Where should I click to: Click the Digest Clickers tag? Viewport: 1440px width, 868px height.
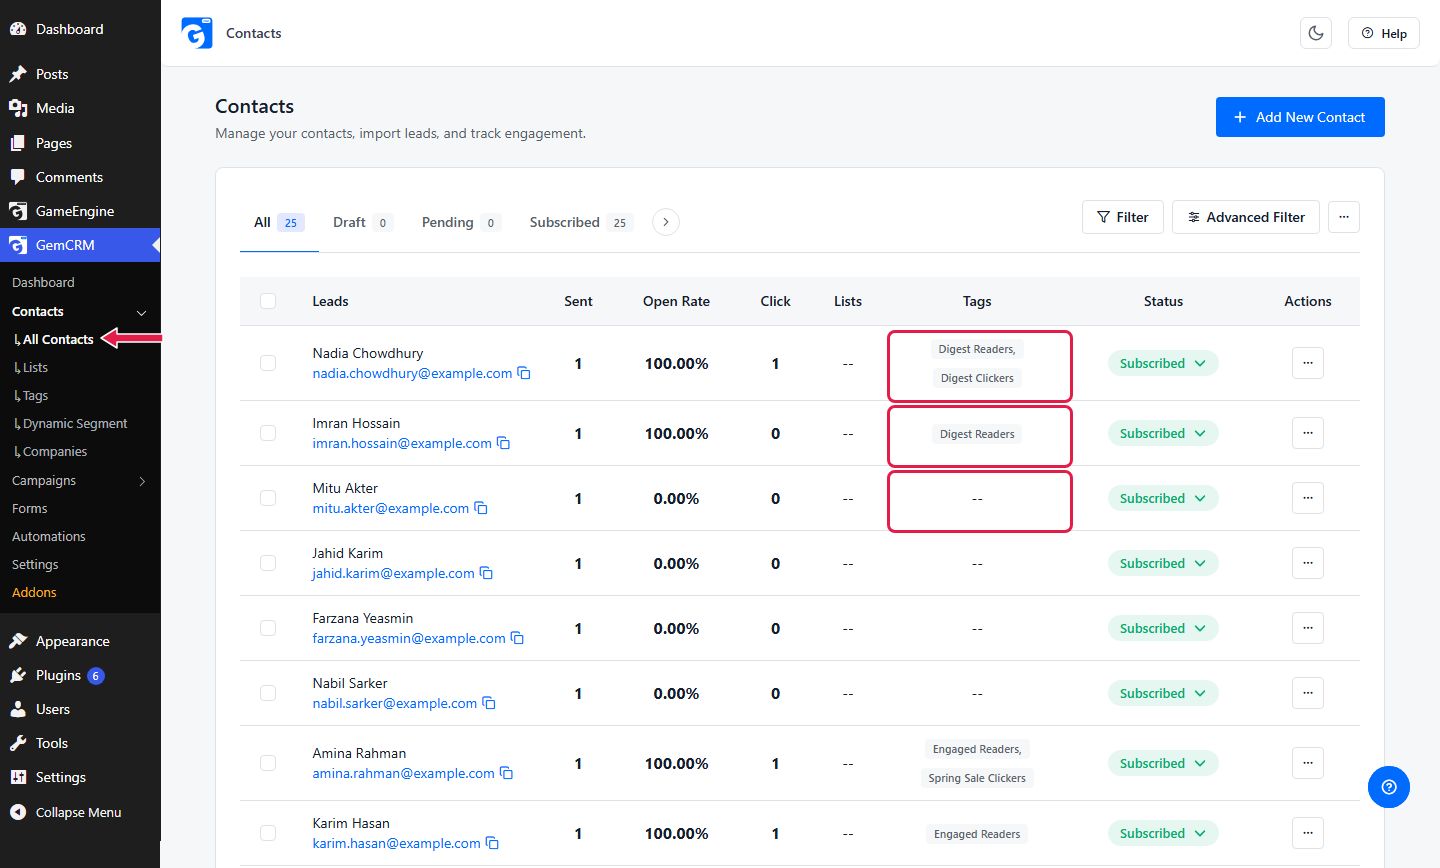coord(977,378)
